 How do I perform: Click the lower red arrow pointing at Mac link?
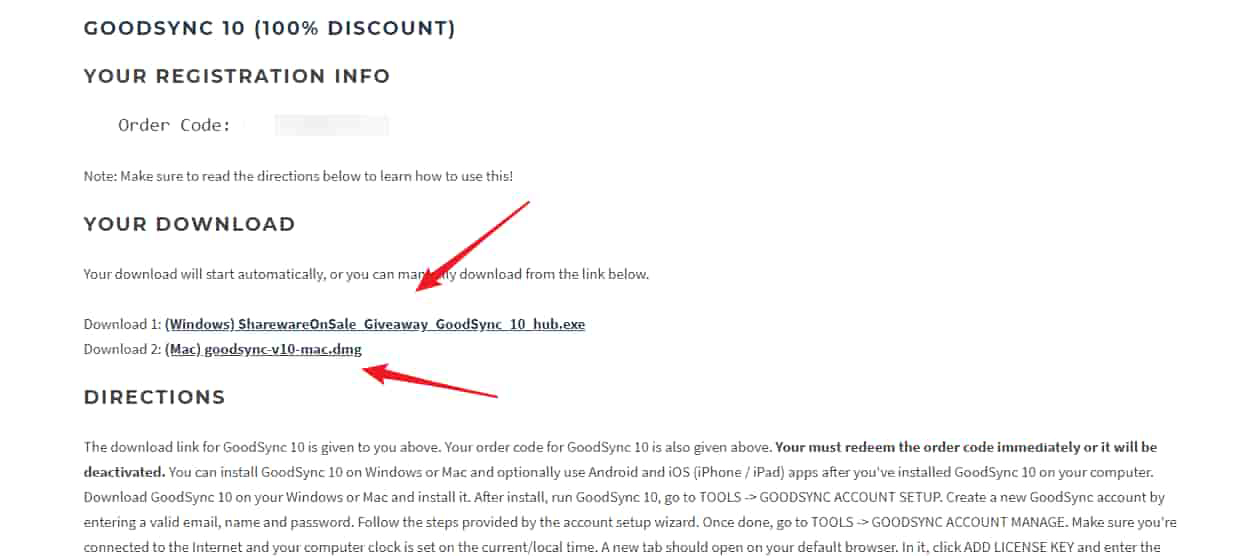click(430, 381)
